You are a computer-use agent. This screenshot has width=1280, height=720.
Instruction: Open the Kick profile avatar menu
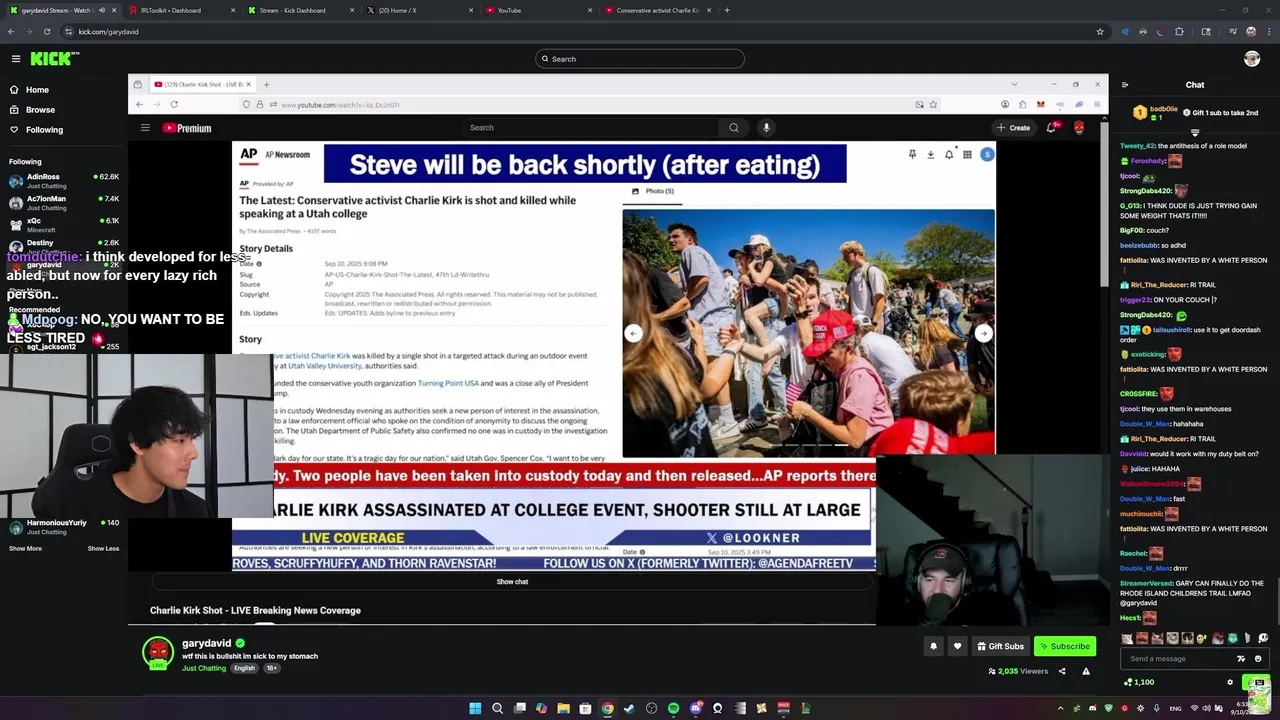[x=1252, y=59]
